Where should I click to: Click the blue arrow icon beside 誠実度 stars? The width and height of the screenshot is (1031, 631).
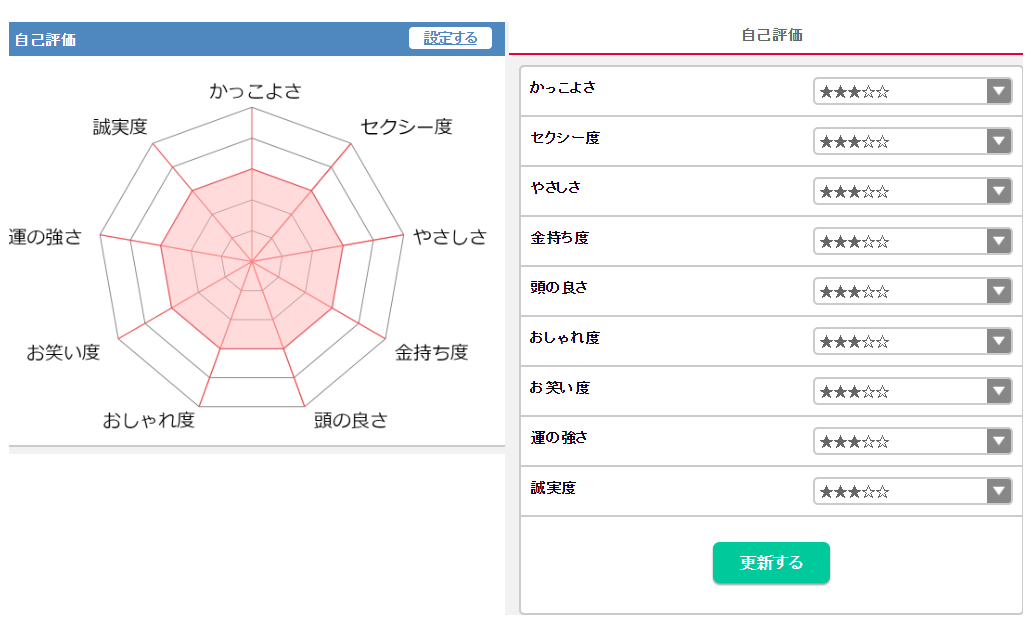[x=997, y=491]
